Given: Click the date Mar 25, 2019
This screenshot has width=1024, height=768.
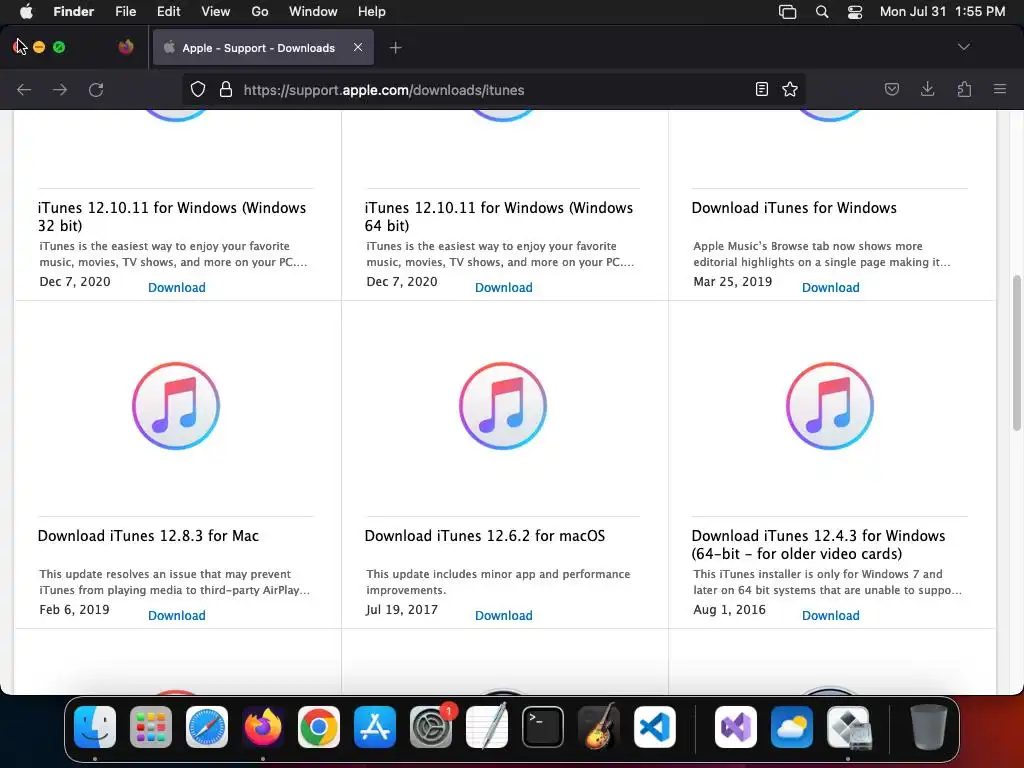Looking at the screenshot, I should (733, 281).
